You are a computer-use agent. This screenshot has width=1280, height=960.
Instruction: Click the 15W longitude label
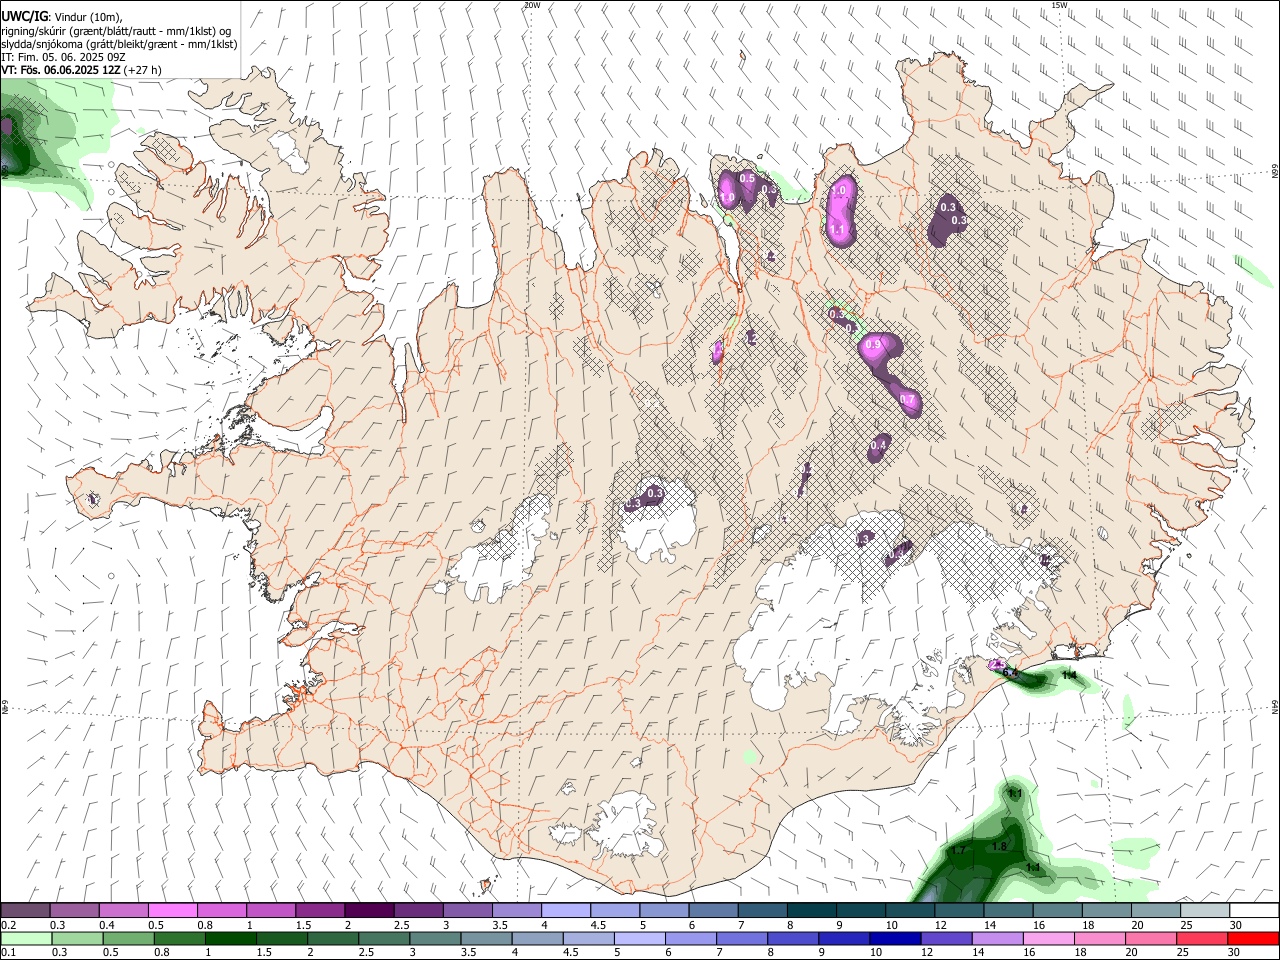[1059, 5]
